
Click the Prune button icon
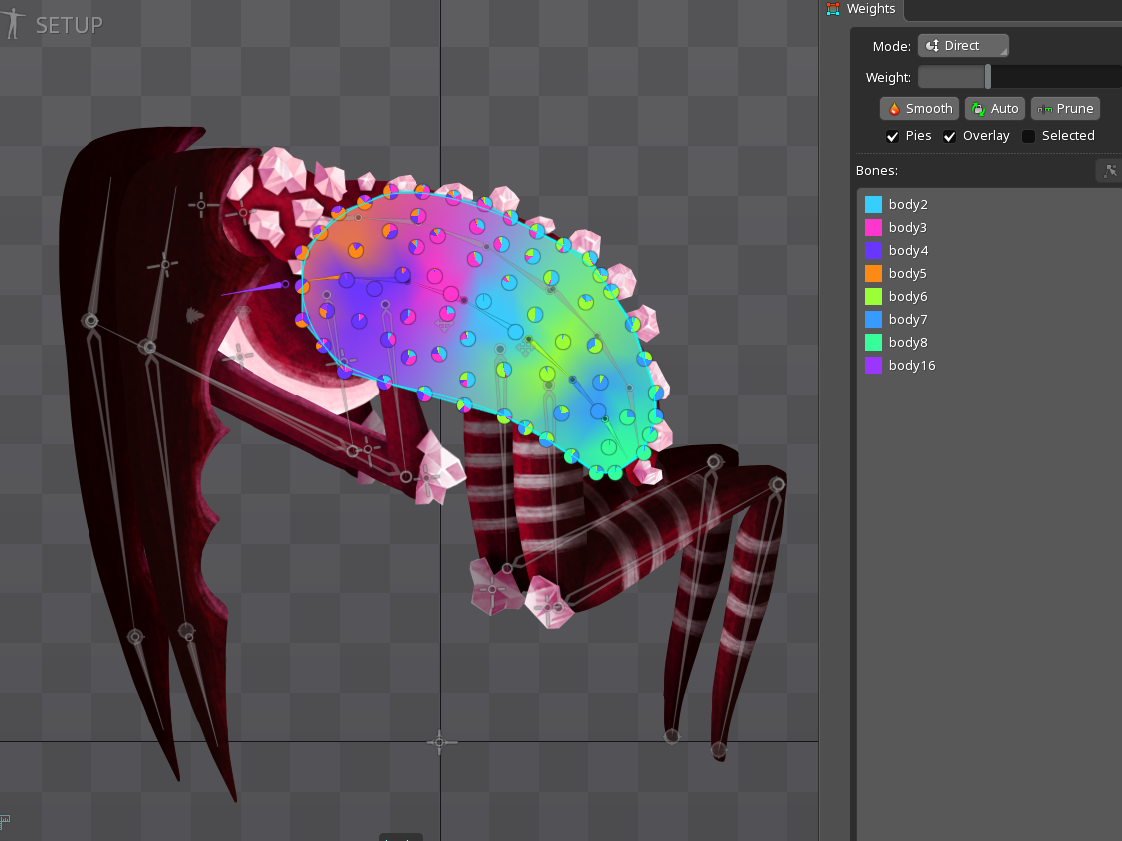[1045, 109]
